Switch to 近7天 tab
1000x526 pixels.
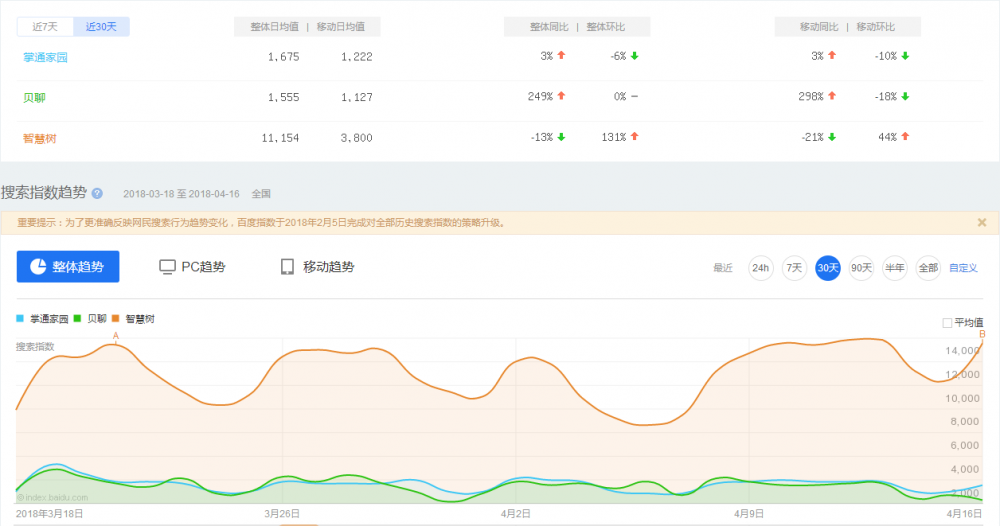pyautogui.click(x=46, y=26)
